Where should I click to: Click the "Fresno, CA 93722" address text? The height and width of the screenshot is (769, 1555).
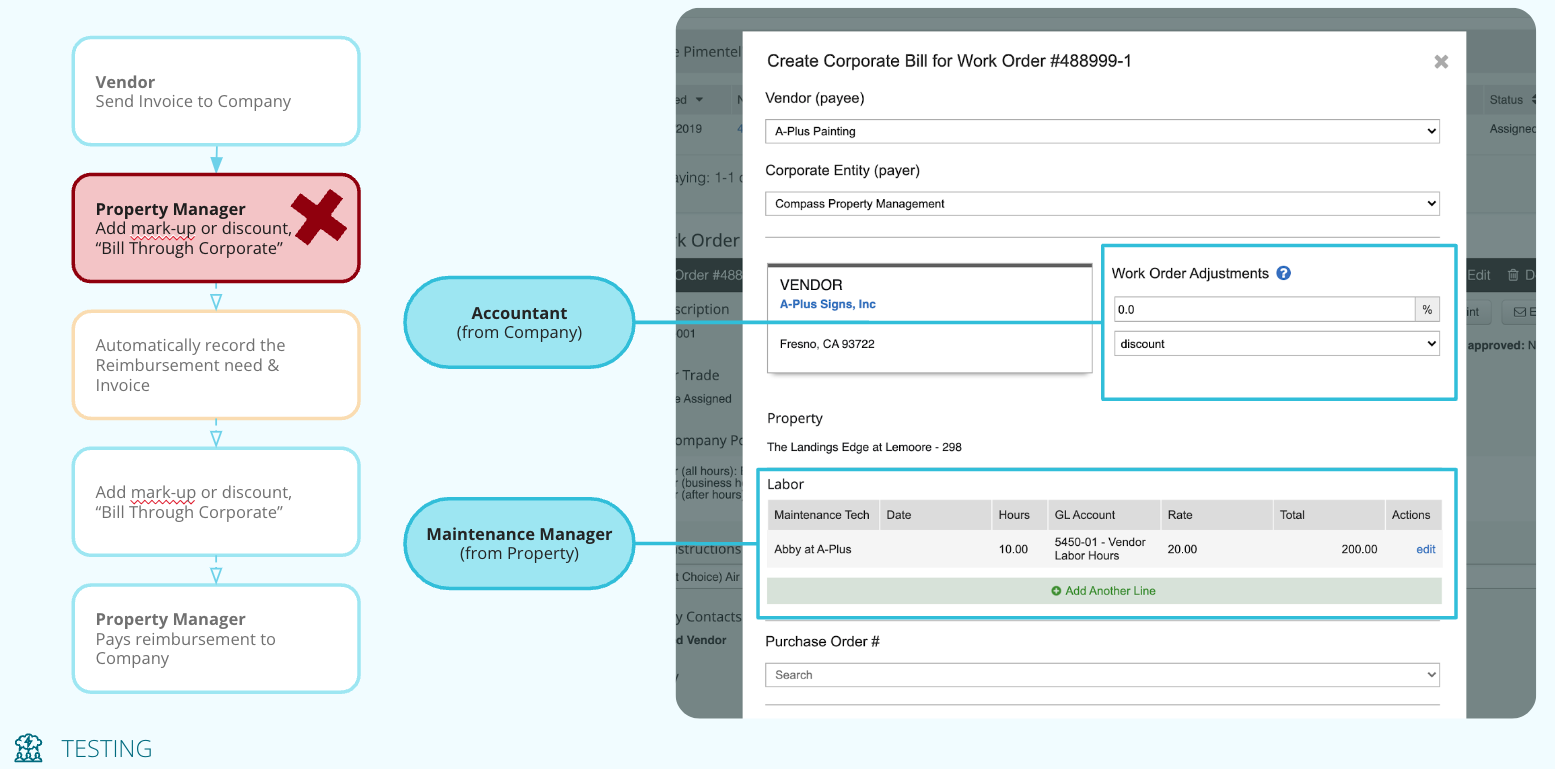826,344
